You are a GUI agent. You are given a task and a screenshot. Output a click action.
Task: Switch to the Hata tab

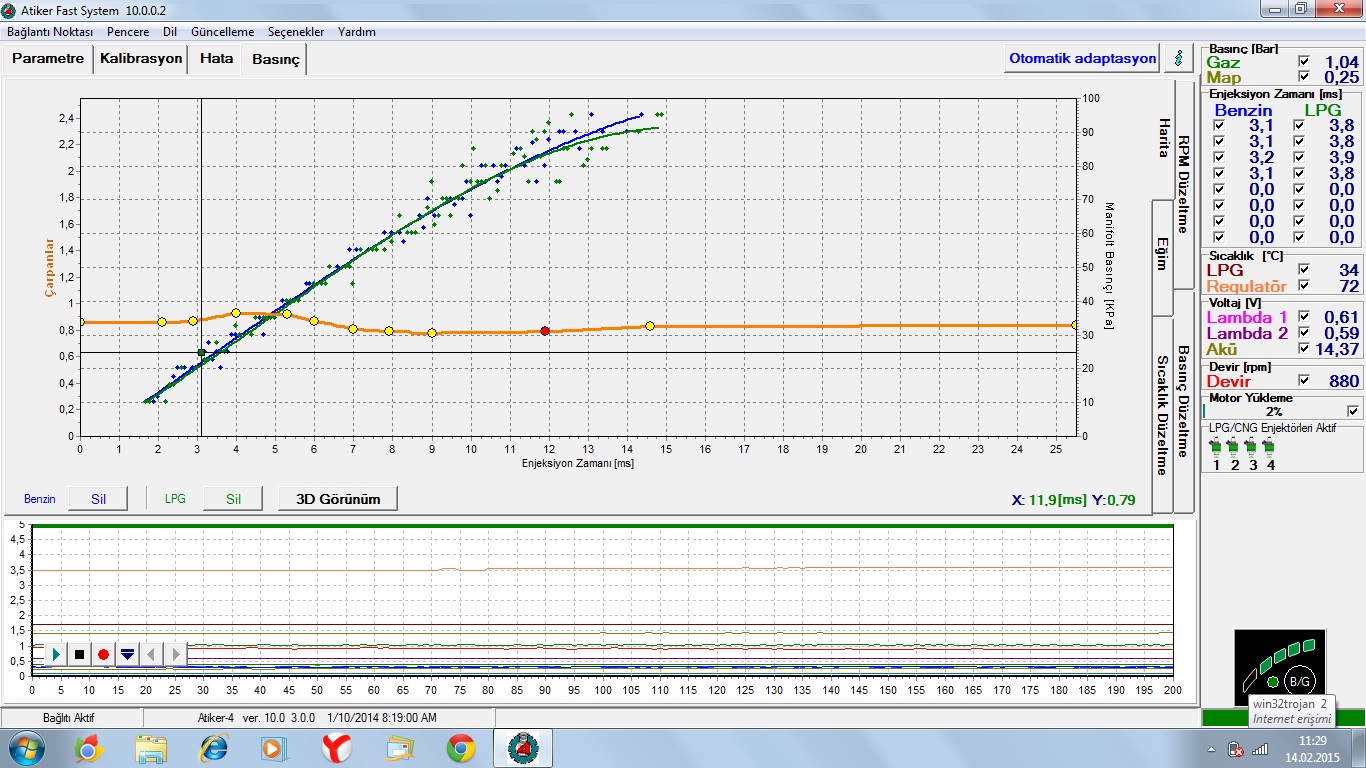(x=216, y=59)
